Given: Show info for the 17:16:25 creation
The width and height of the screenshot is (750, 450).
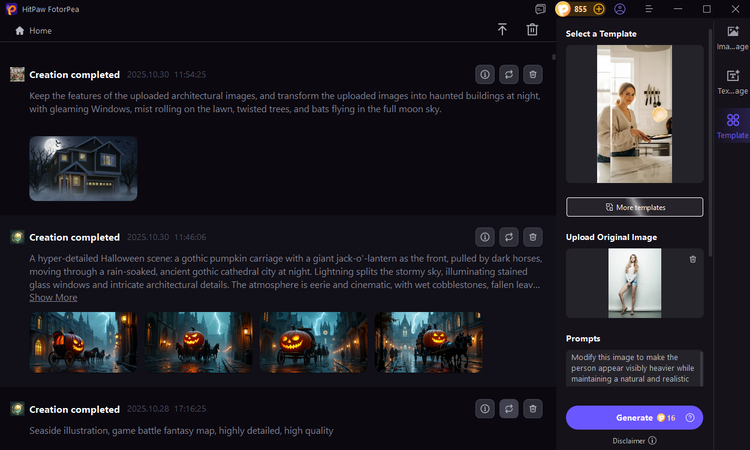Looking at the screenshot, I should (485, 409).
